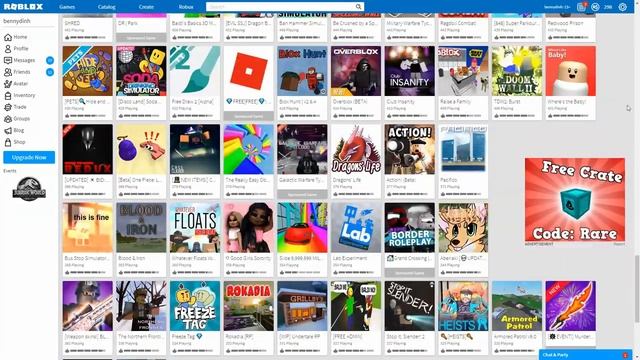Click the Free Crate advertisement
The width and height of the screenshot is (640, 360).
[x=575, y=200]
